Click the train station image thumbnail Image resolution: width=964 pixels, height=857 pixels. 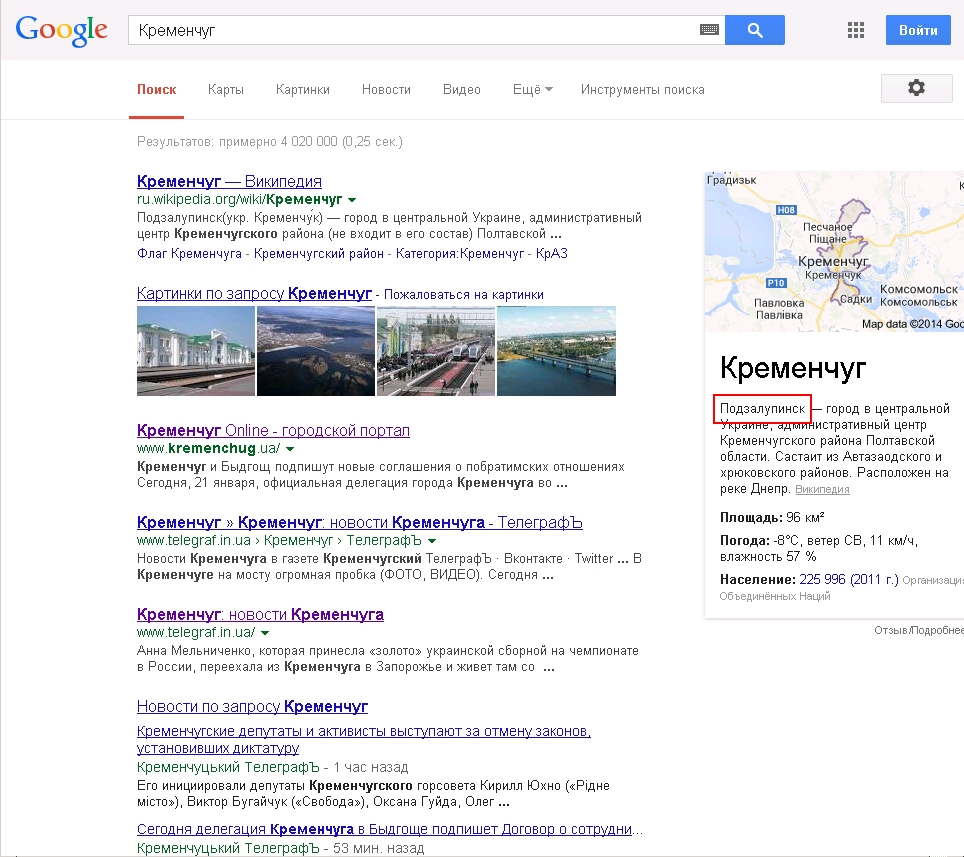pyautogui.click(x=196, y=351)
